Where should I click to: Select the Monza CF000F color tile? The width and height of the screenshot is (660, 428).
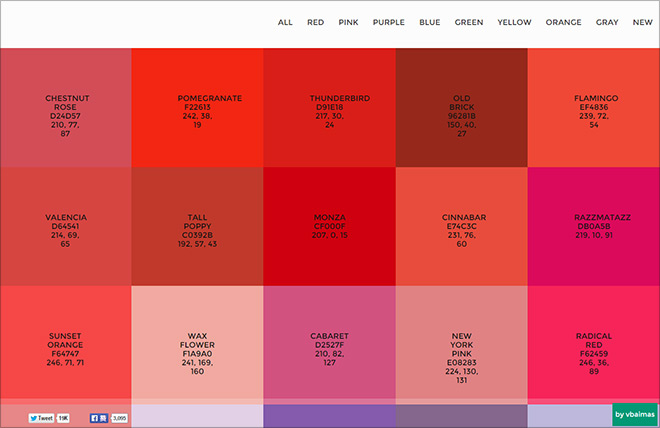(330, 226)
